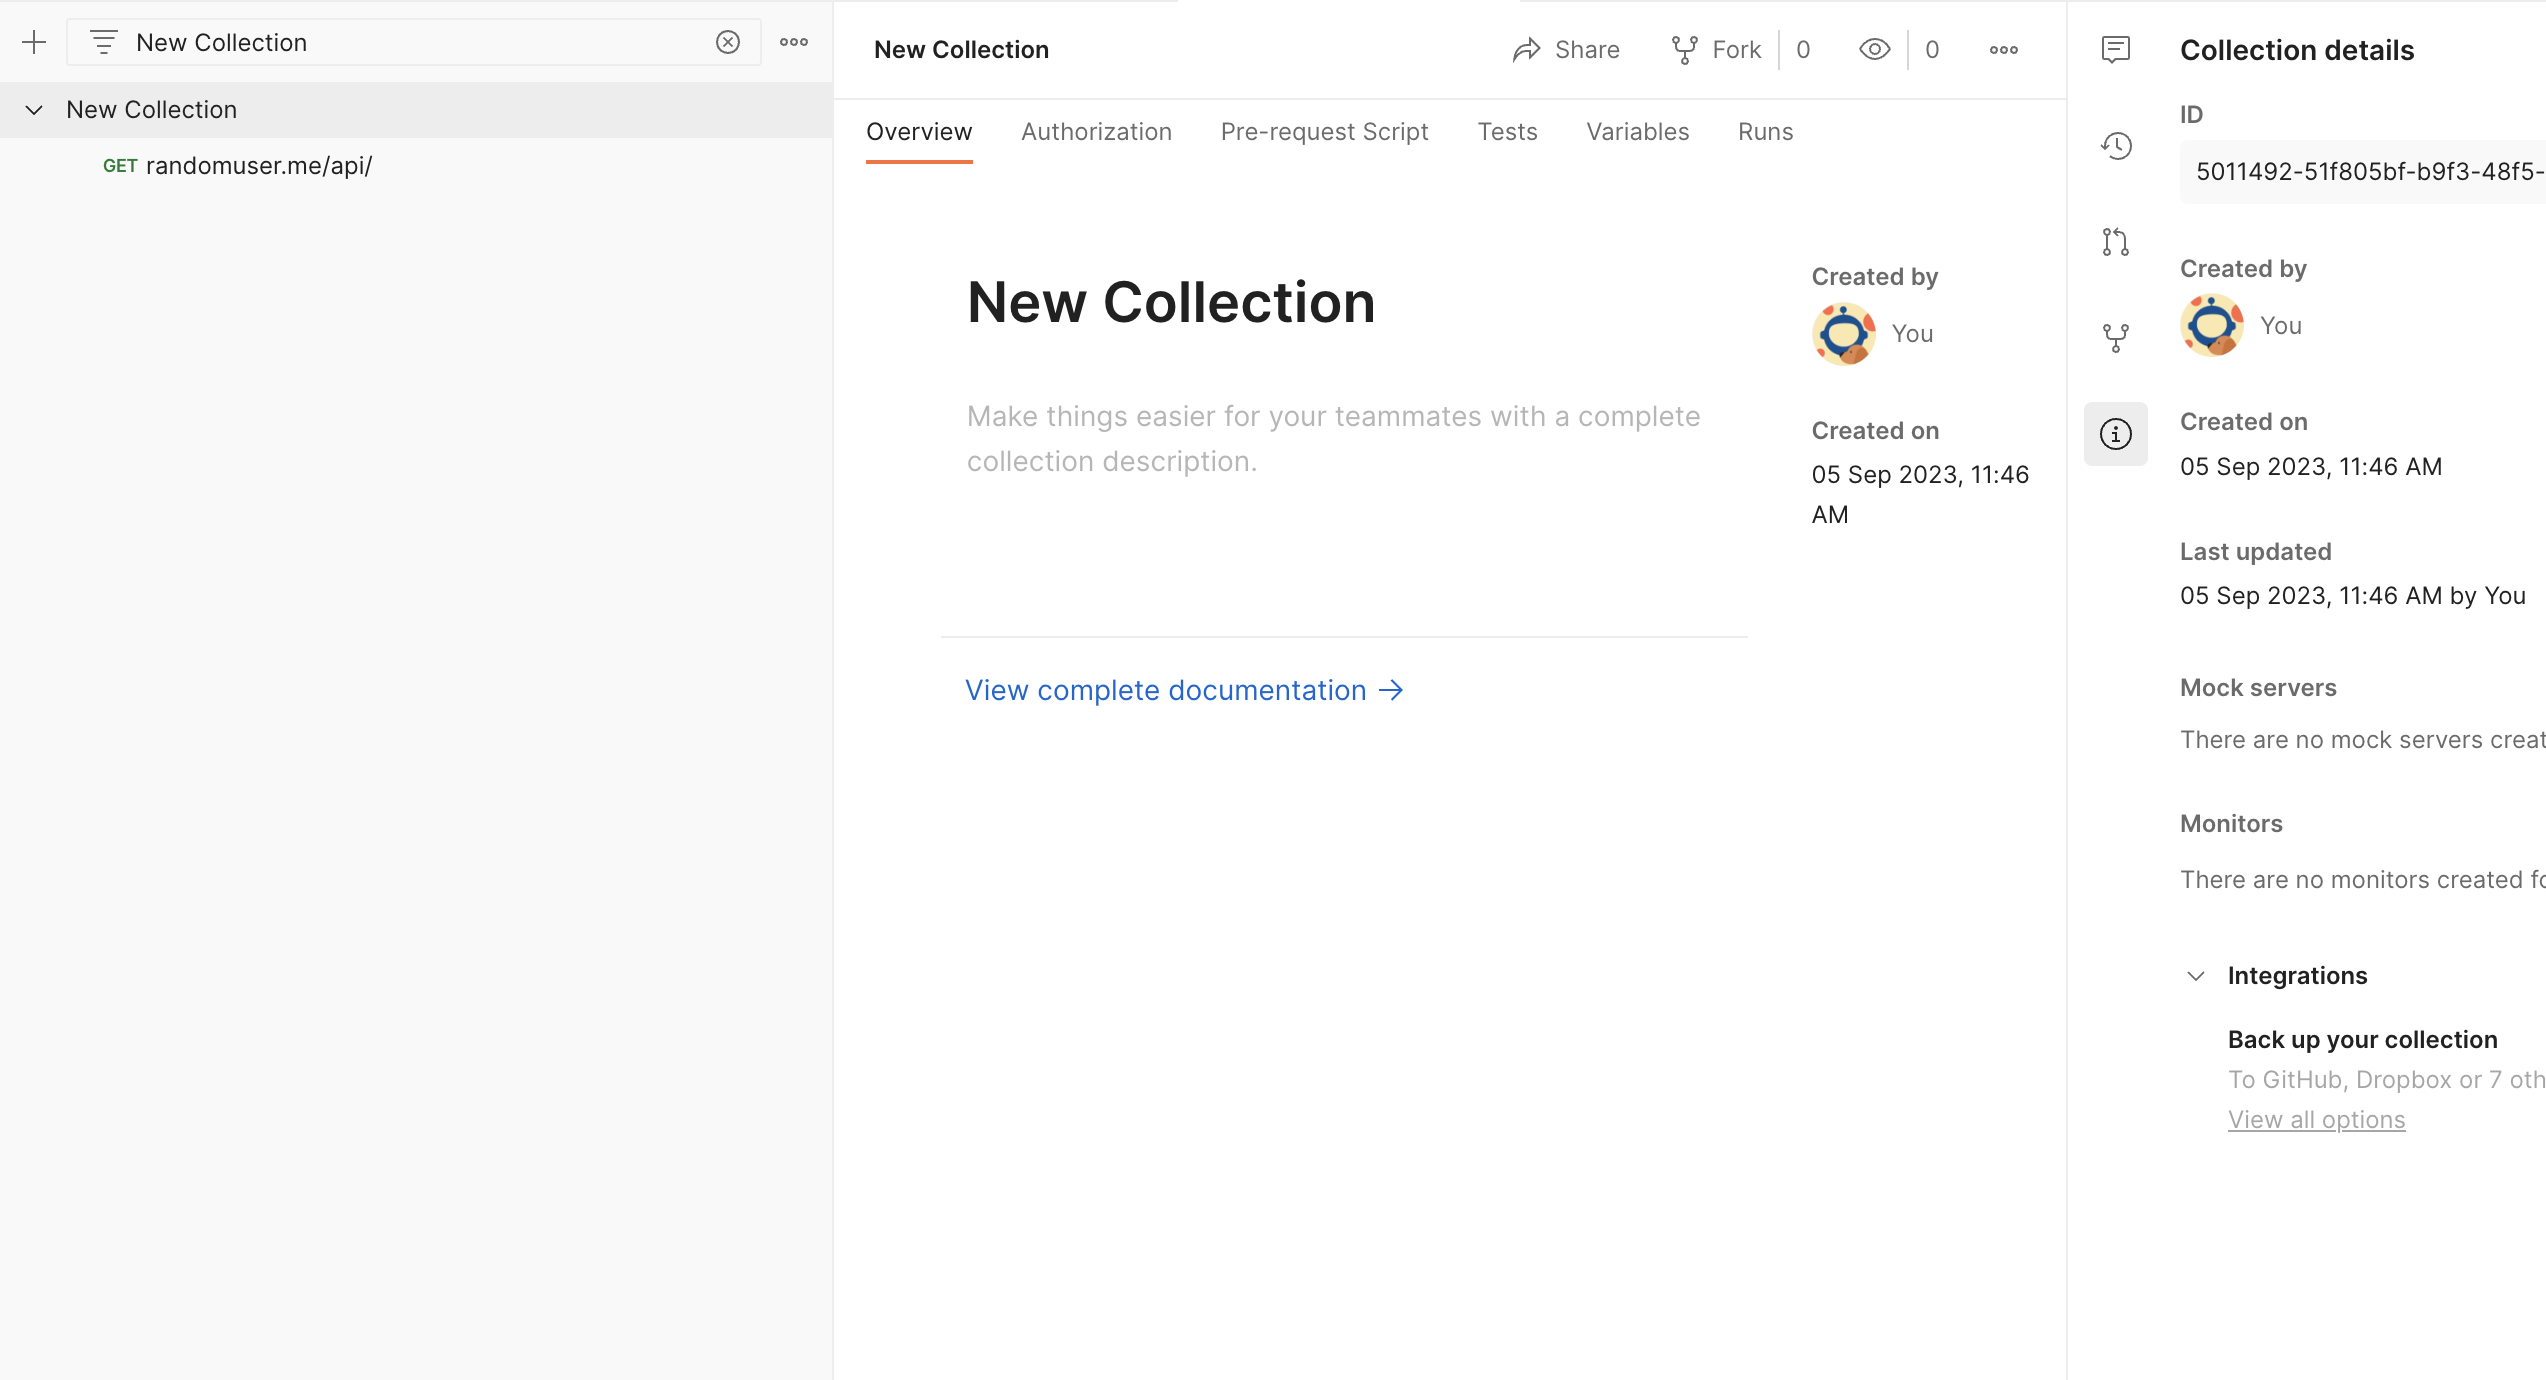Click the Fork button
Screen dimensions: 2546x1380
point(1716,49)
